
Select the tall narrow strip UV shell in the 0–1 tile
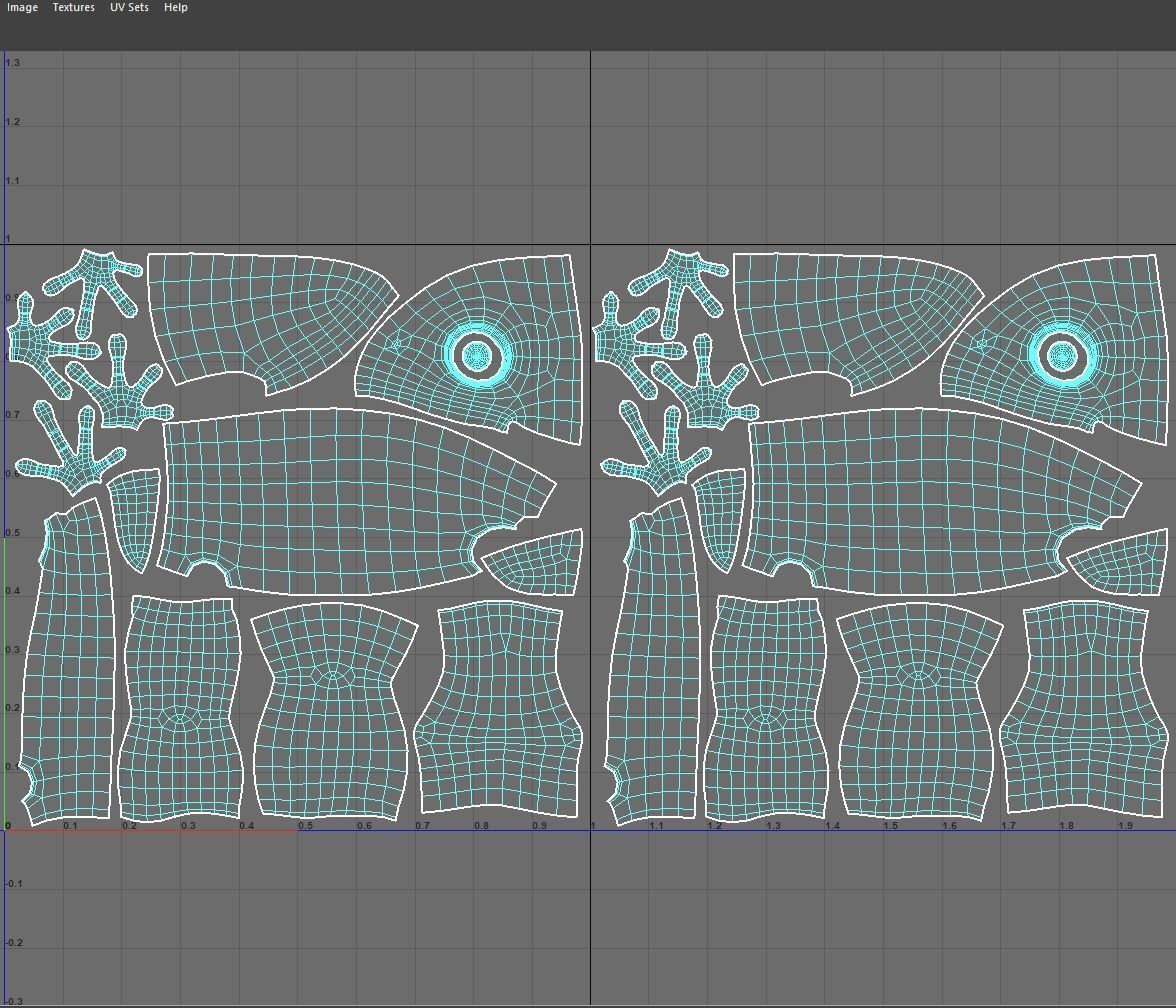tap(68, 660)
